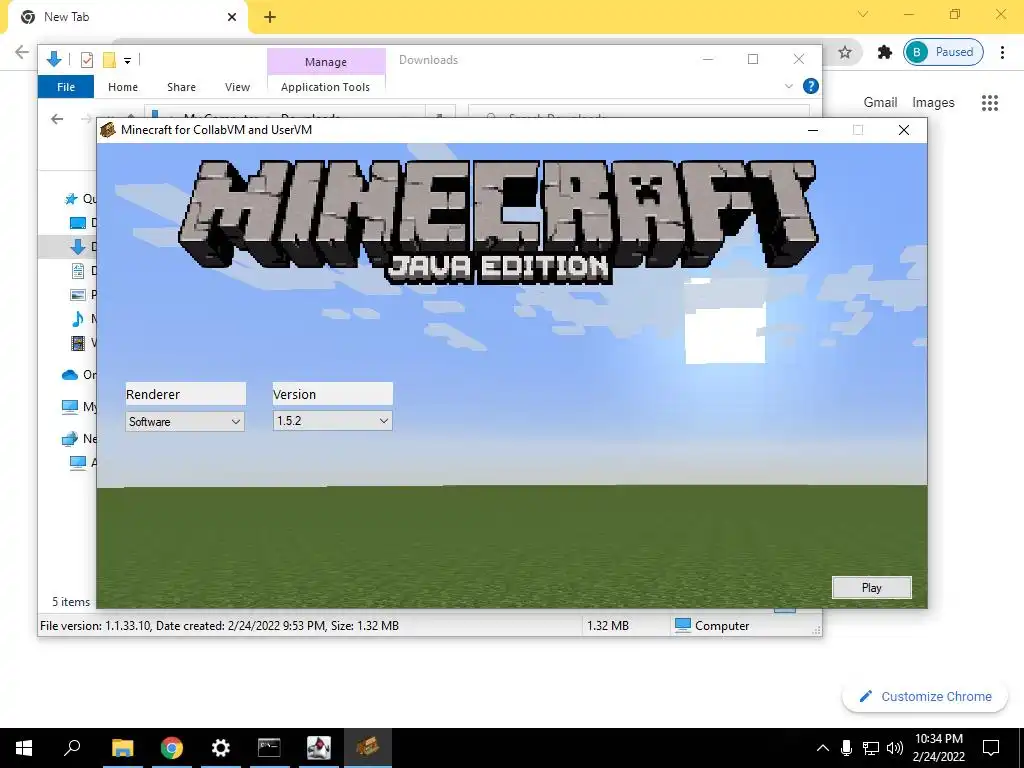Open Chrome from the taskbar
This screenshot has width=1024, height=768.
[x=172, y=748]
